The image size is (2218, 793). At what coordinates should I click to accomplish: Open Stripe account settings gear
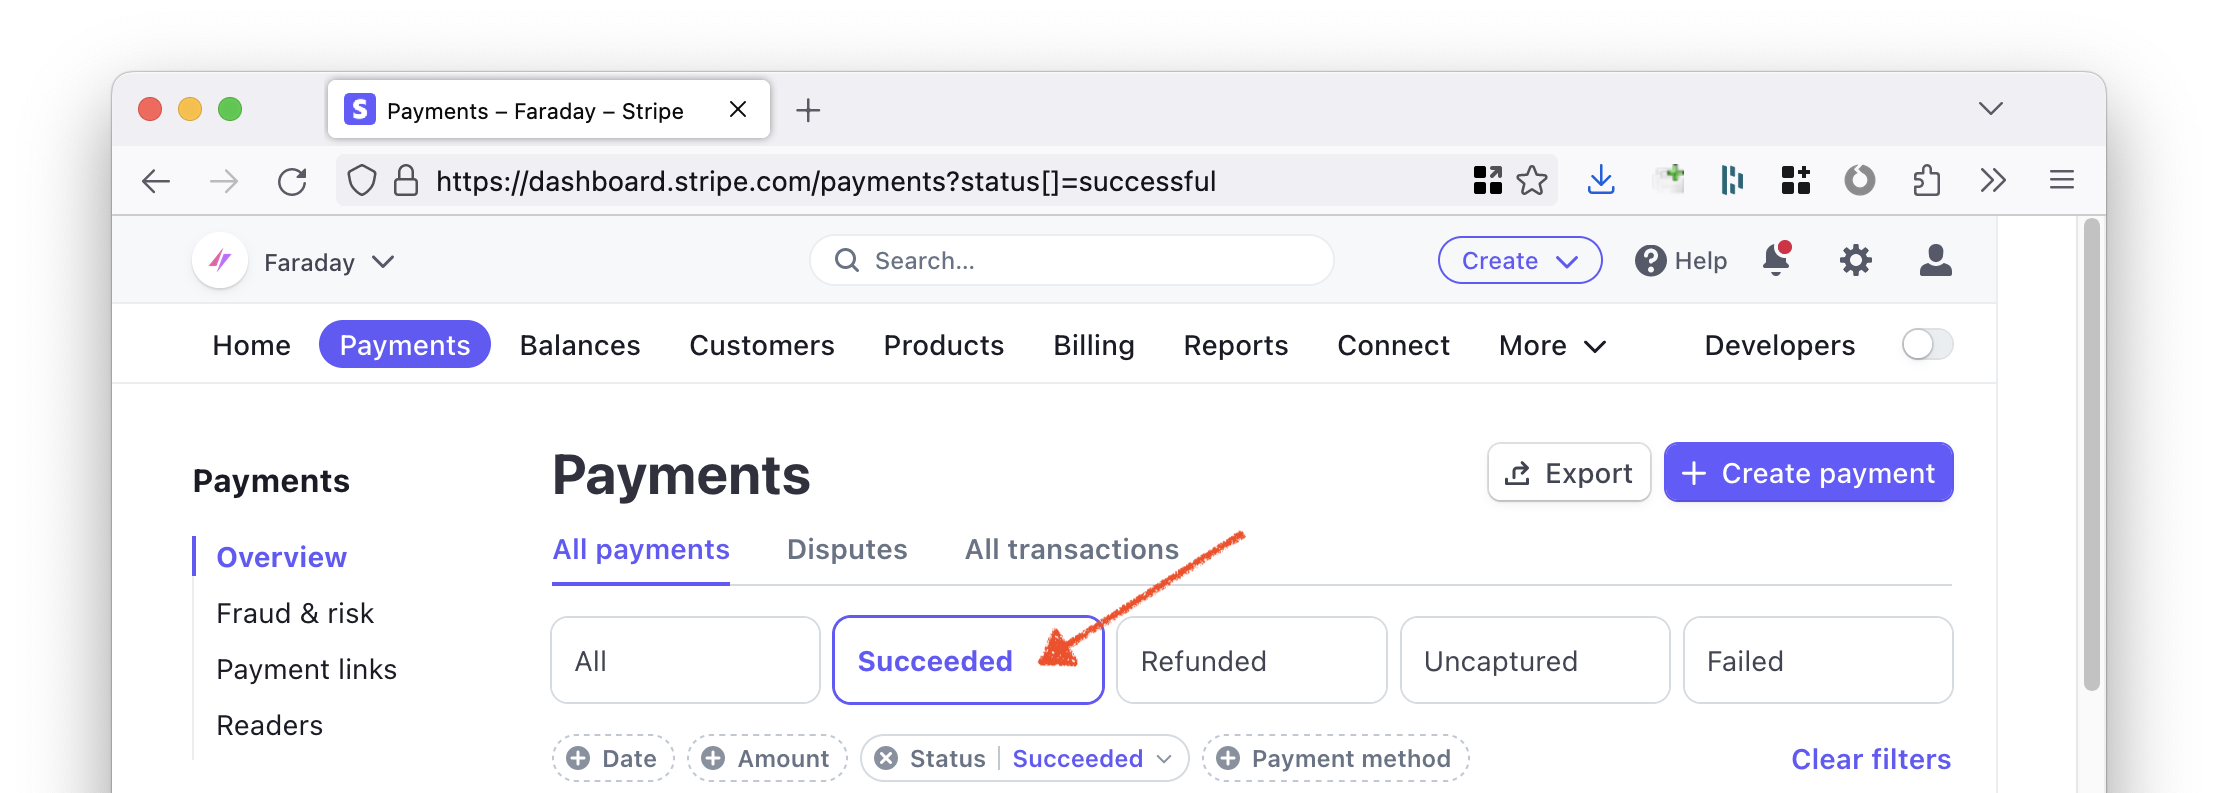1855,260
